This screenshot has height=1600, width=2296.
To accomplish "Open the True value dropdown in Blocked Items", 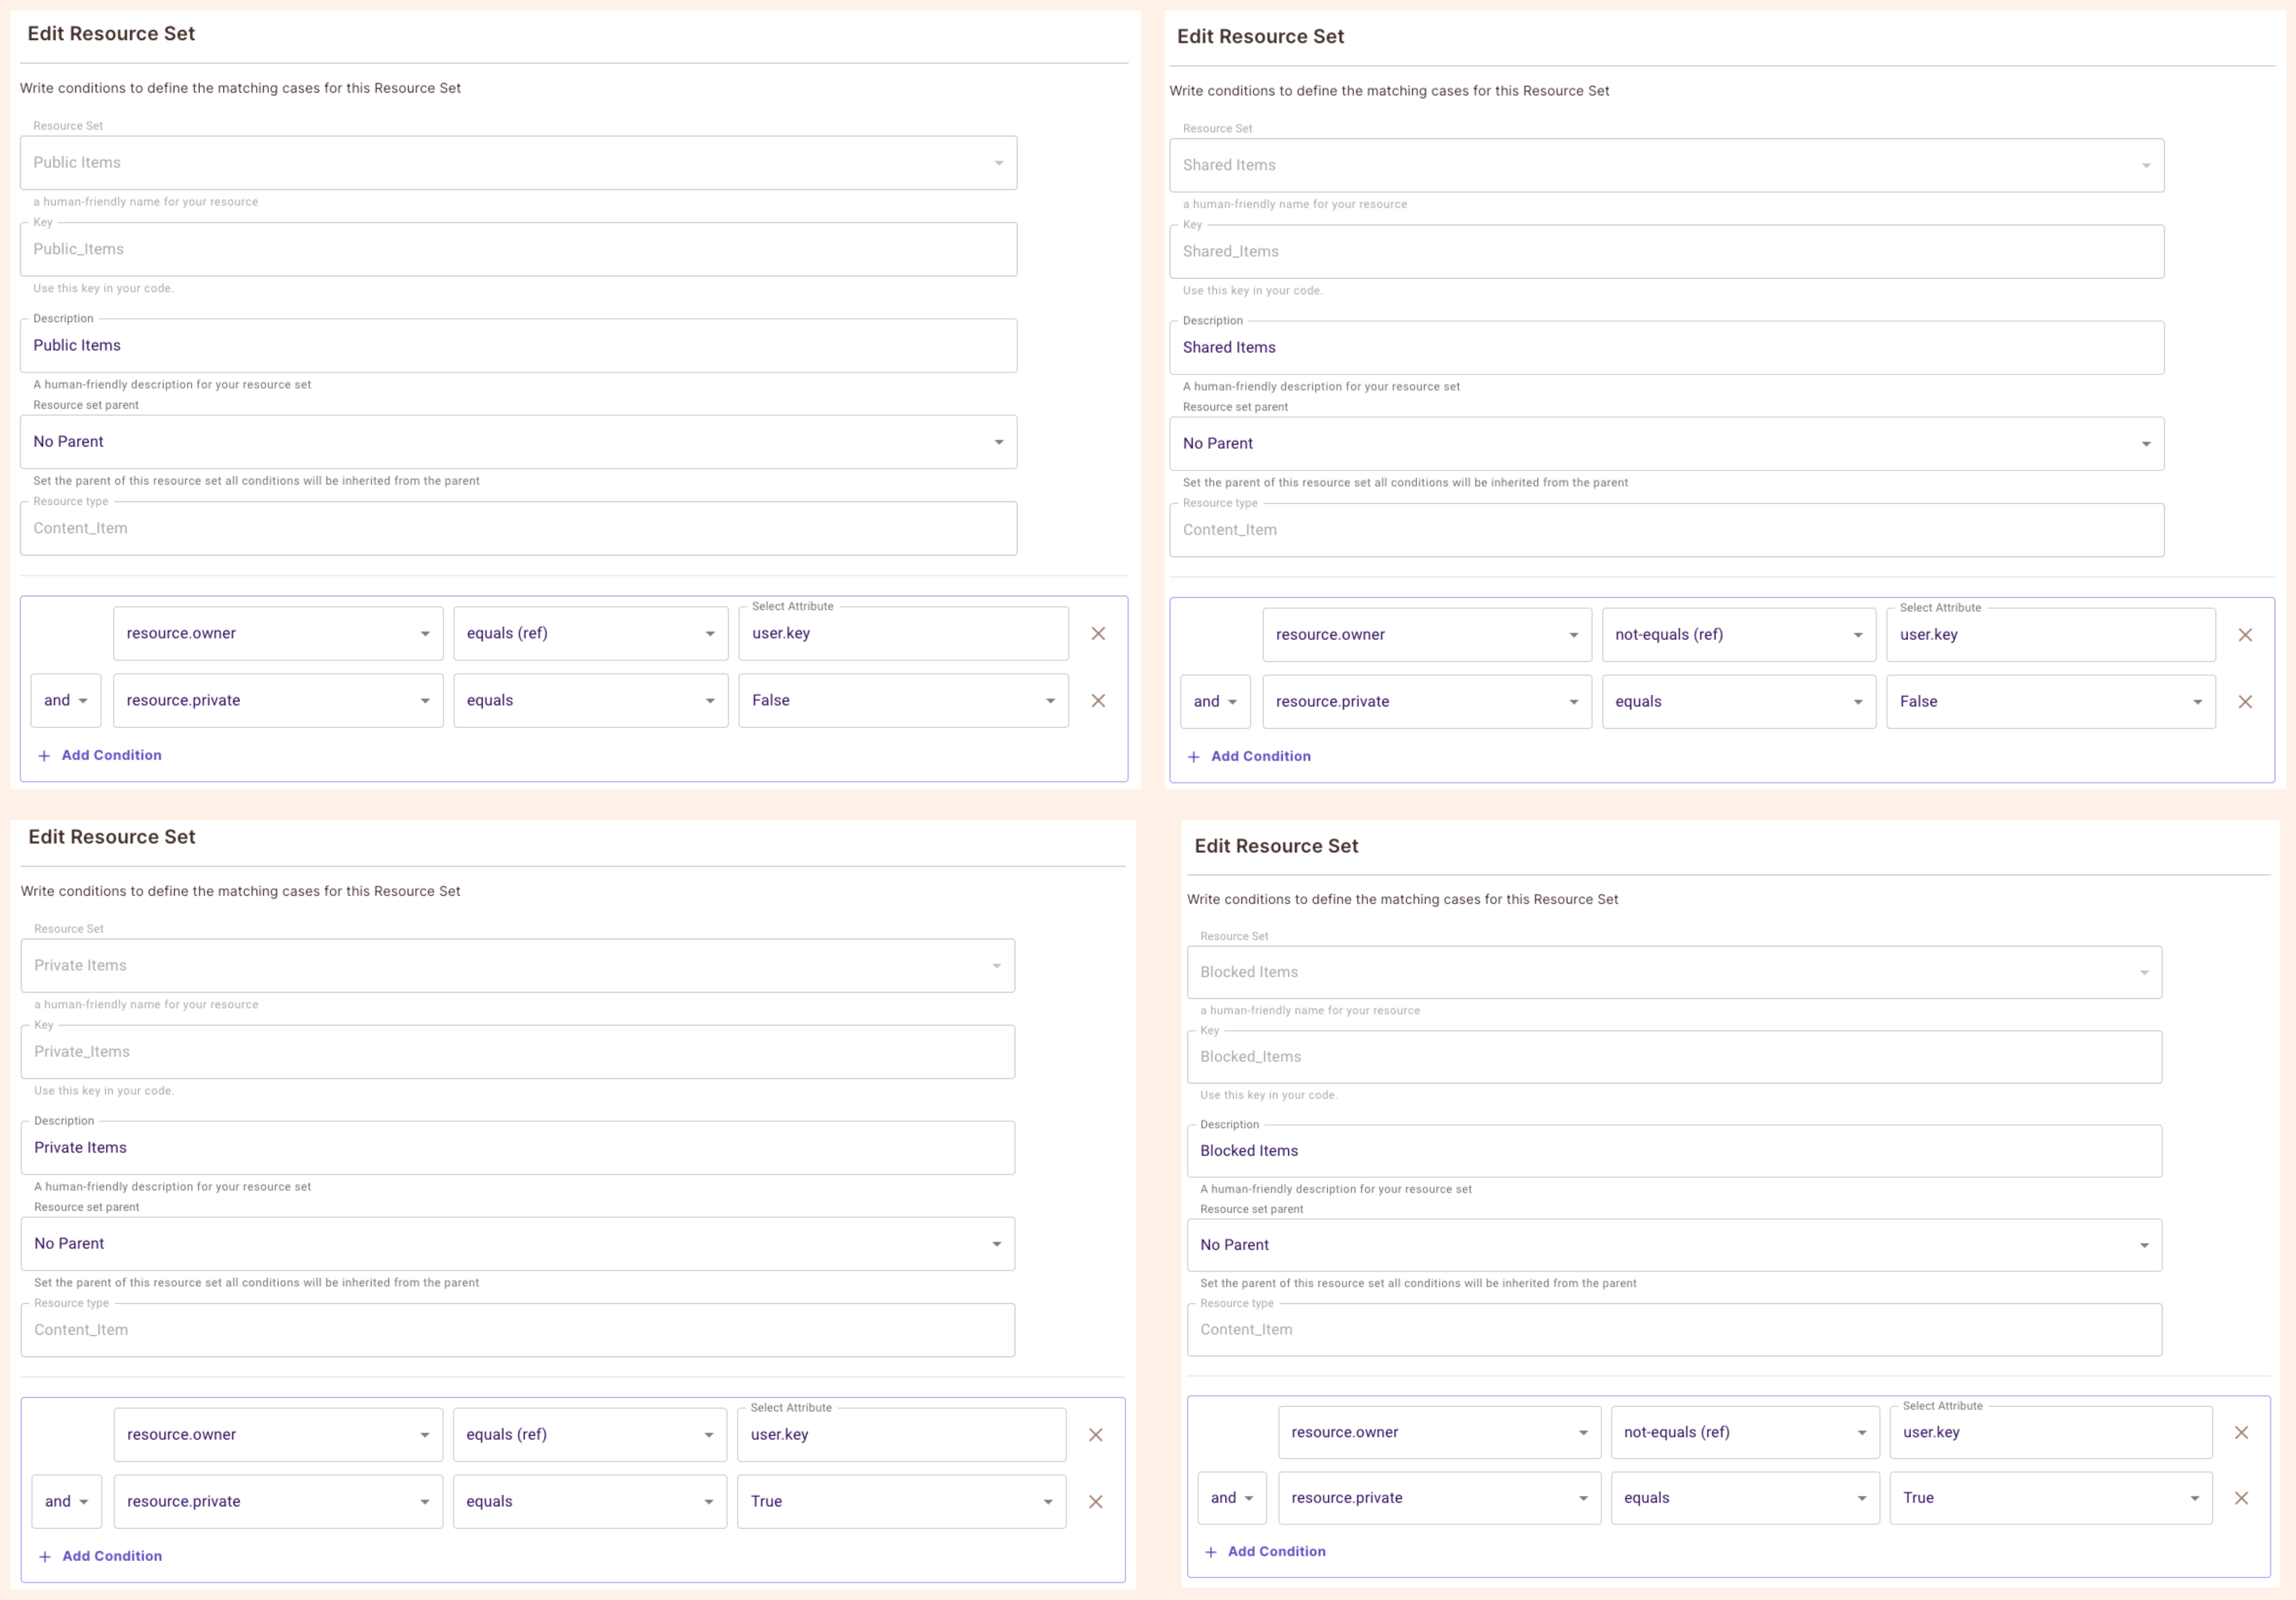I will tap(2051, 1498).
